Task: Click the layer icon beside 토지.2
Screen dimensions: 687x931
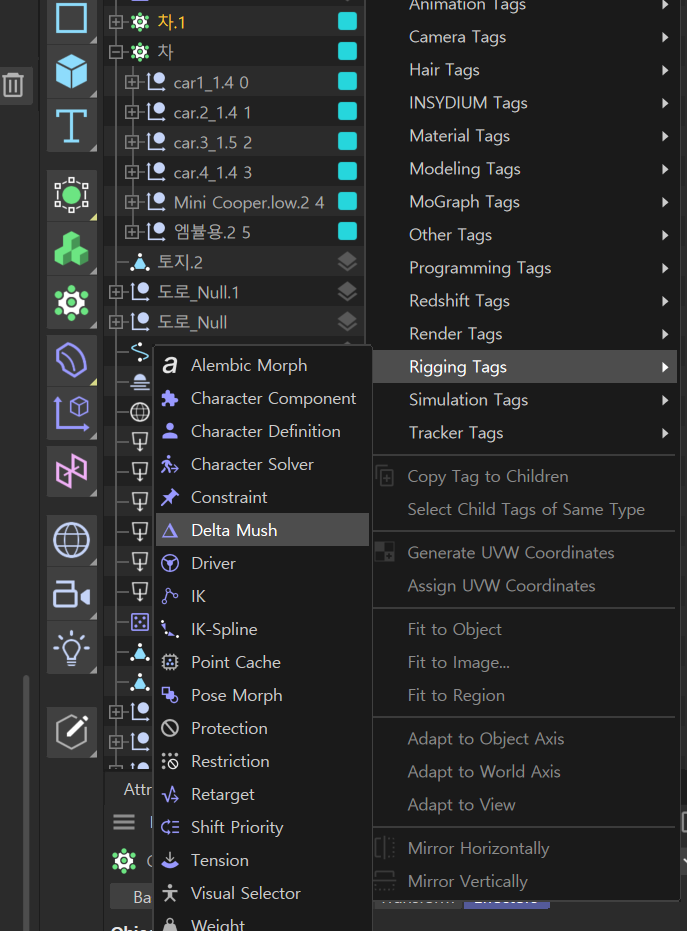Action: coord(346,262)
